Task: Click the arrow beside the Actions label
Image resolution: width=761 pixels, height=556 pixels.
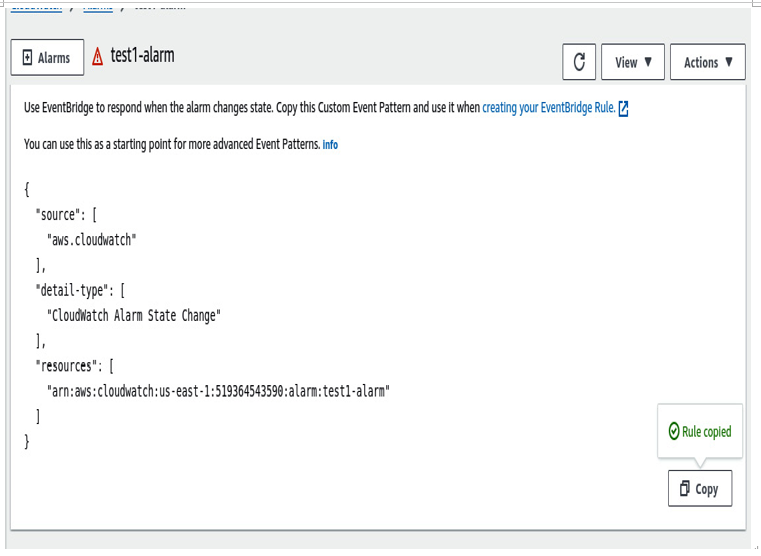Action: 728,62
